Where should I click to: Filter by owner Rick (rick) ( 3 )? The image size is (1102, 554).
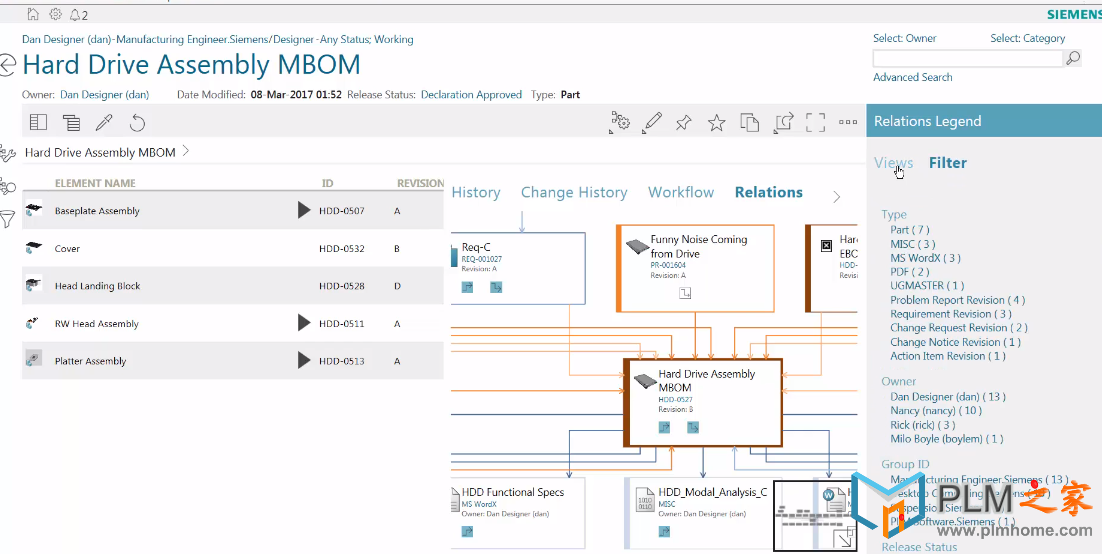[922, 425]
